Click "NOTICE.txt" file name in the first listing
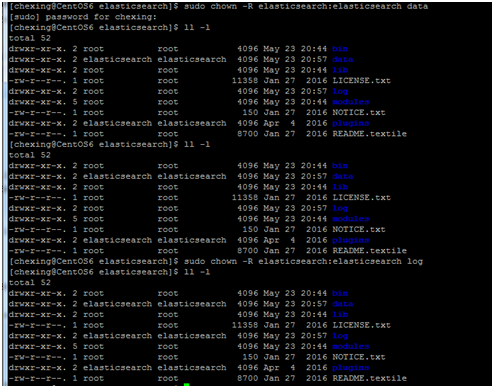Viewport: 494px width, 388px height. coord(359,113)
